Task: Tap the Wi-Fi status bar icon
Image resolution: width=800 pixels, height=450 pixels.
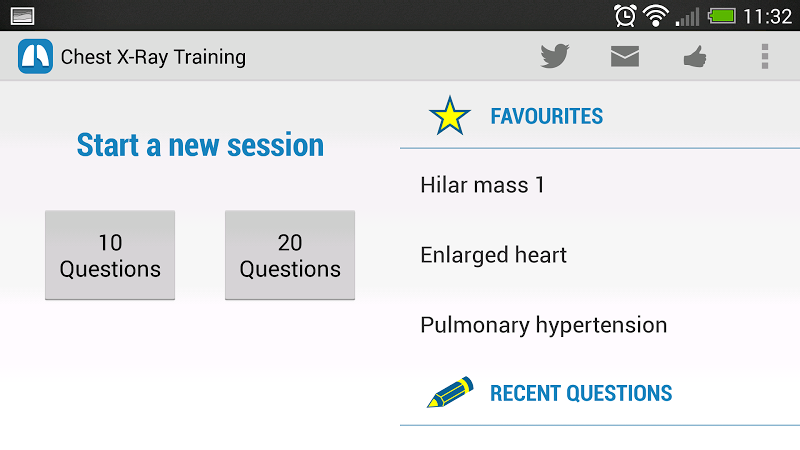Action: pyautogui.click(x=655, y=15)
